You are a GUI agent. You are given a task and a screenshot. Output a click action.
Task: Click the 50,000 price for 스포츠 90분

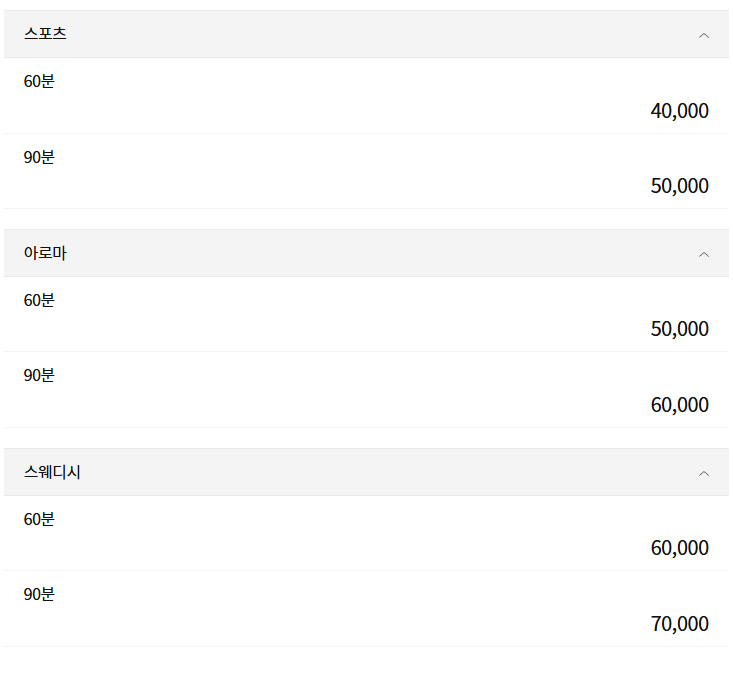(679, 186)
